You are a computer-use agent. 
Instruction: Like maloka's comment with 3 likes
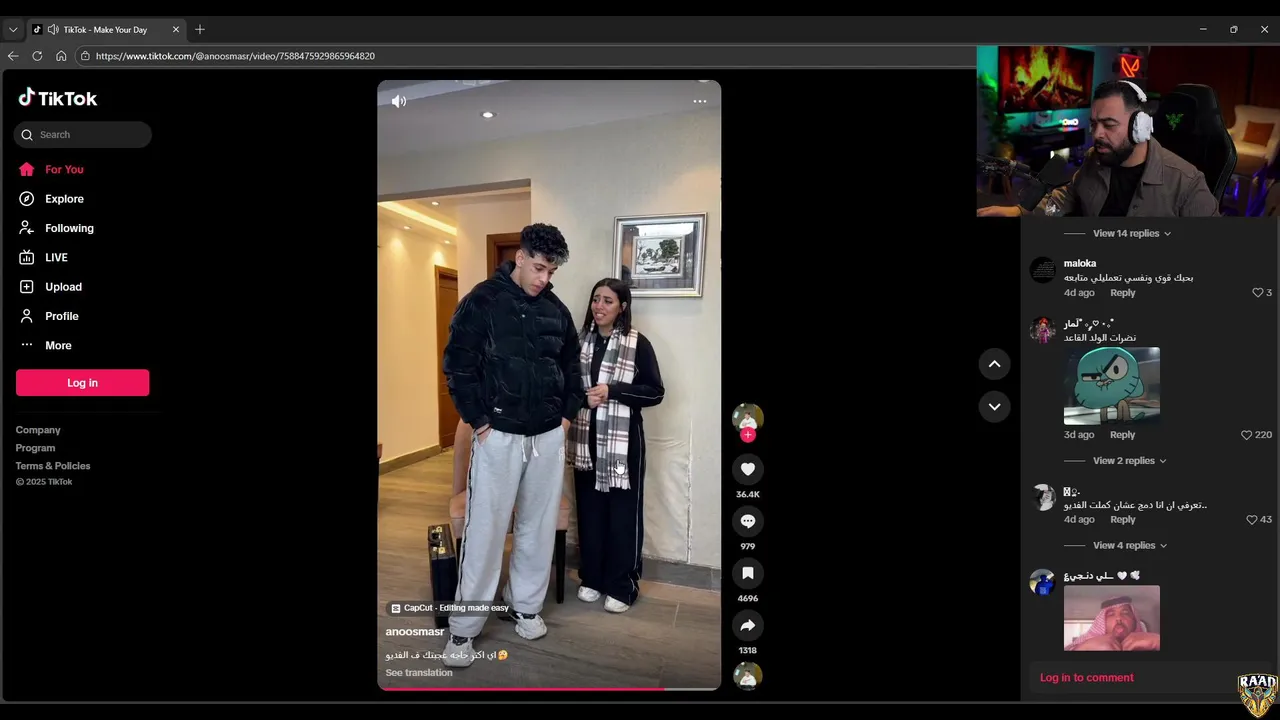tap(1258, 293)
